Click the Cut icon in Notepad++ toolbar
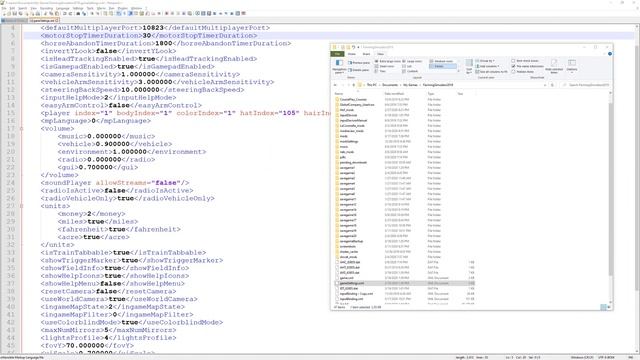 click(46, 13)
